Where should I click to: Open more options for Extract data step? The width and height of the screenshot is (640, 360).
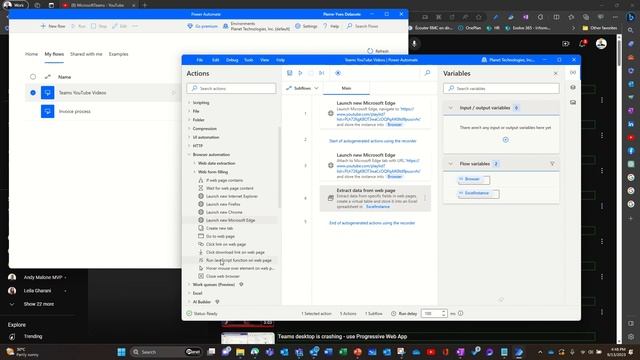[x=425, y=198]
